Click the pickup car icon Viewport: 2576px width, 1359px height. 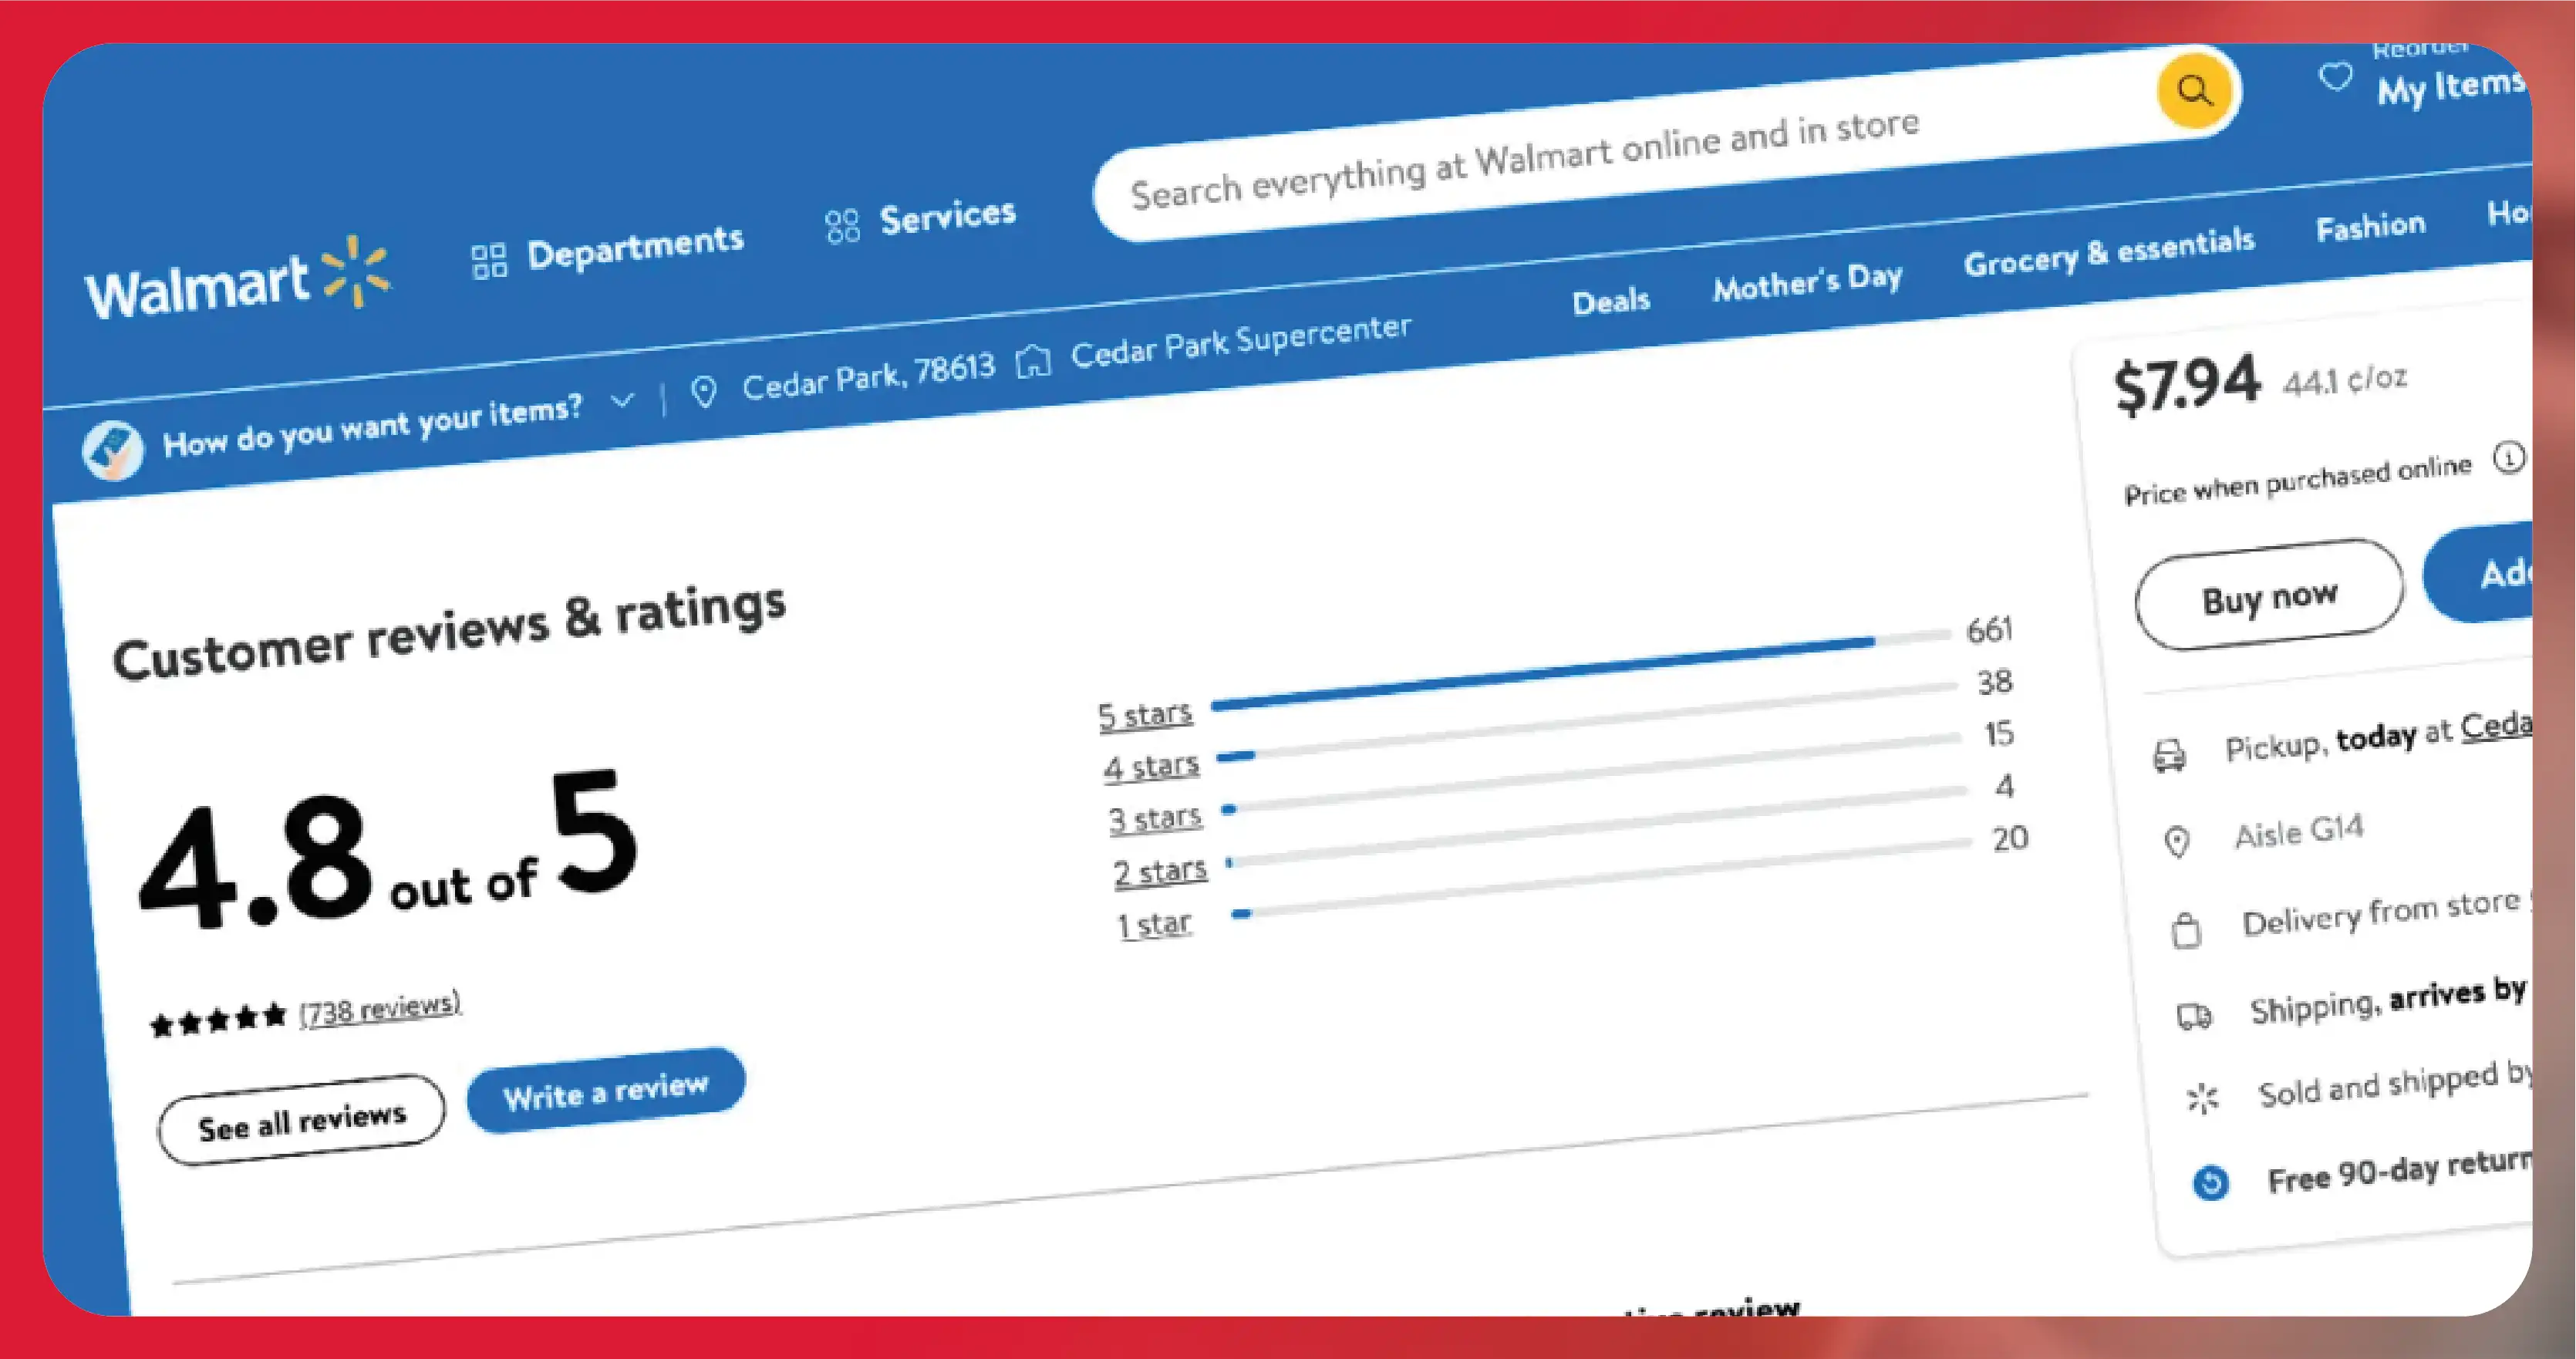(2169, 756)
